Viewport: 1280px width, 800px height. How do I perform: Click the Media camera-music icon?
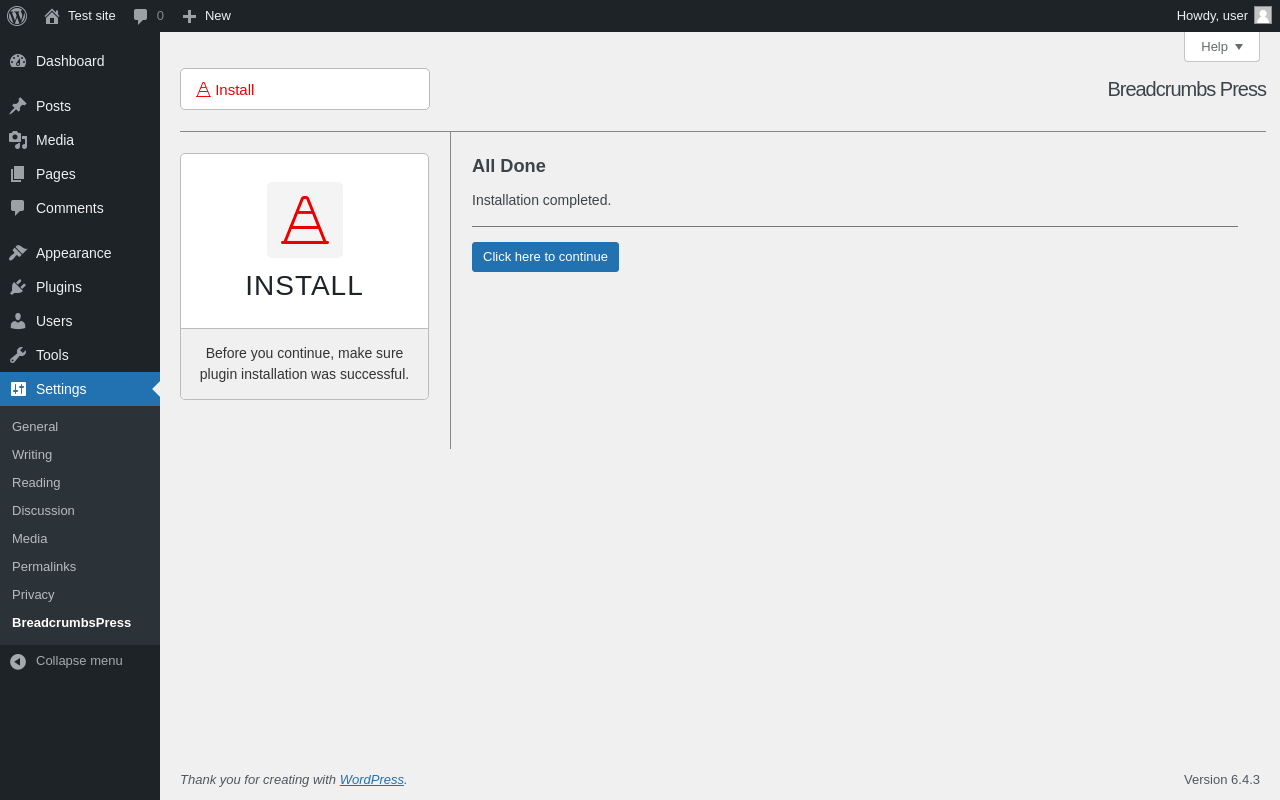click(18, 140)
